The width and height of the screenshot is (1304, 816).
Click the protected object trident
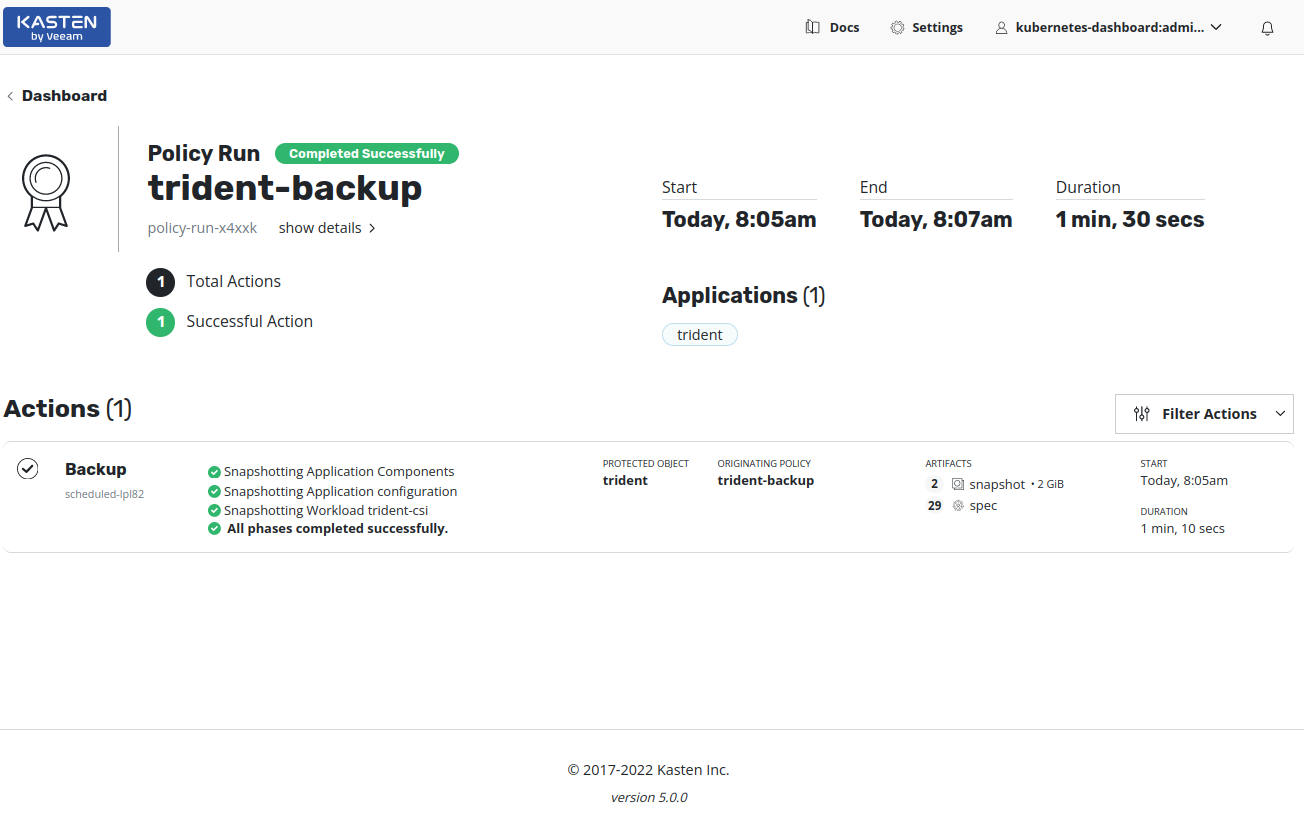625,481
